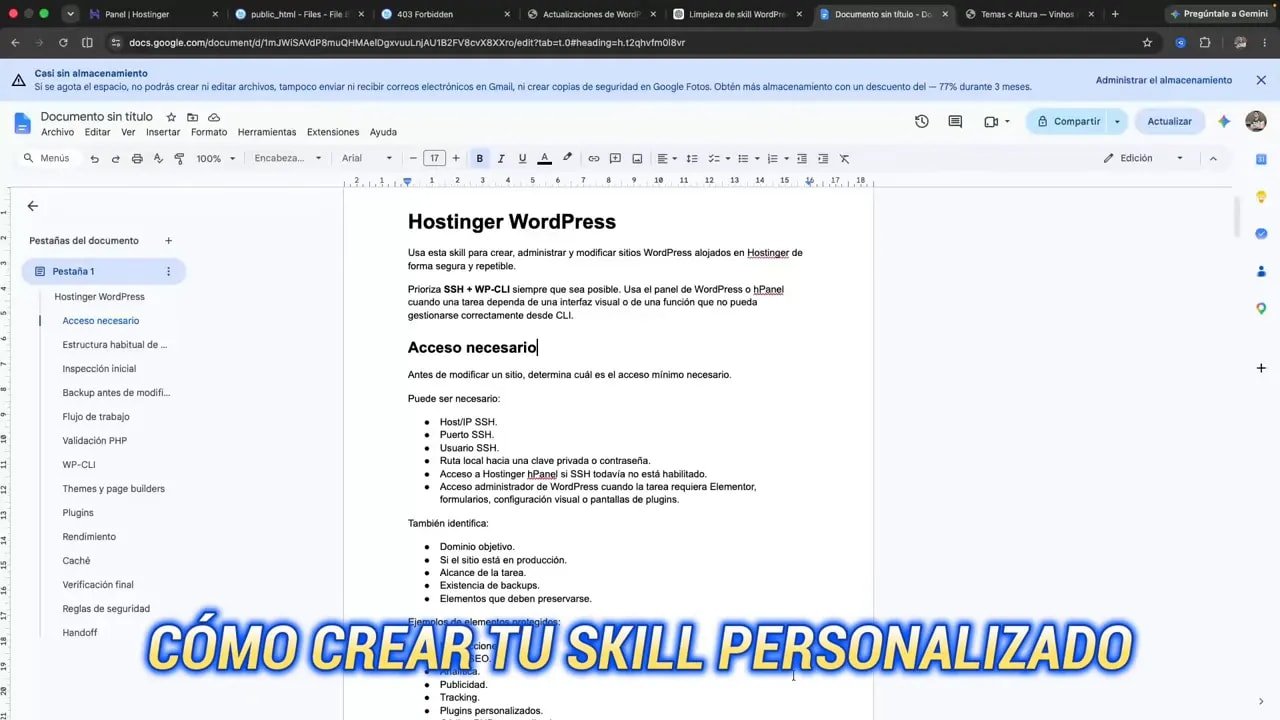The width and height of the screenshot is (1280, 720).
Task: Click the Undo arrow in toolbar
Action: 95,158
